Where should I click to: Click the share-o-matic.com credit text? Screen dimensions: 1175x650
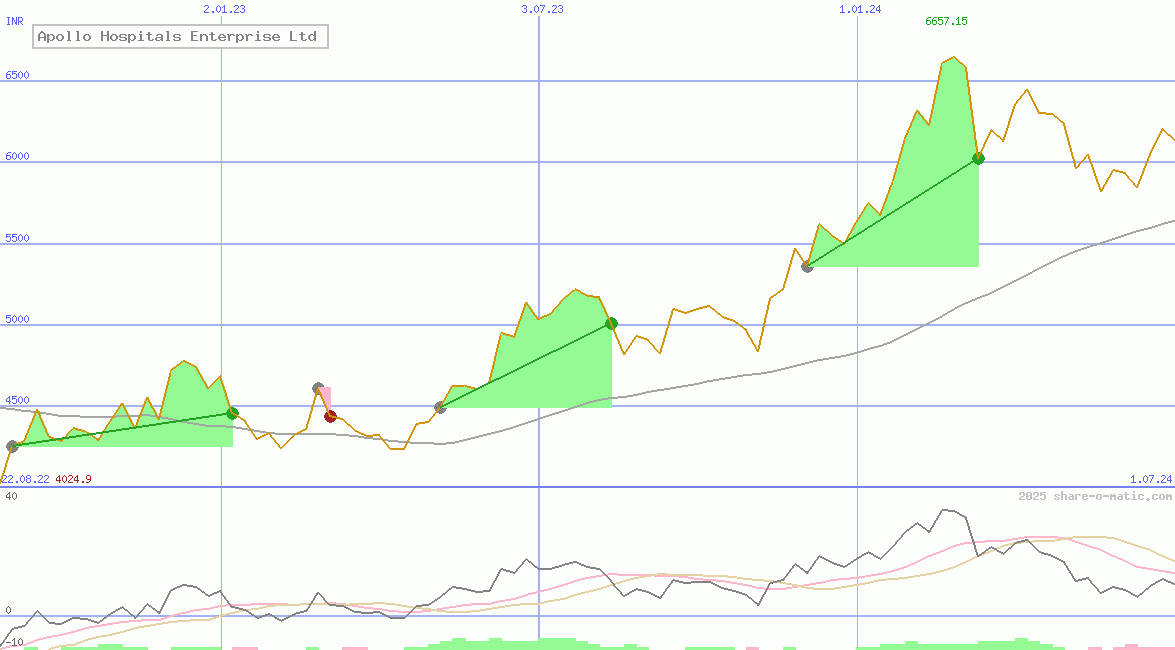pyautogui.click(x=1095, y=496)
